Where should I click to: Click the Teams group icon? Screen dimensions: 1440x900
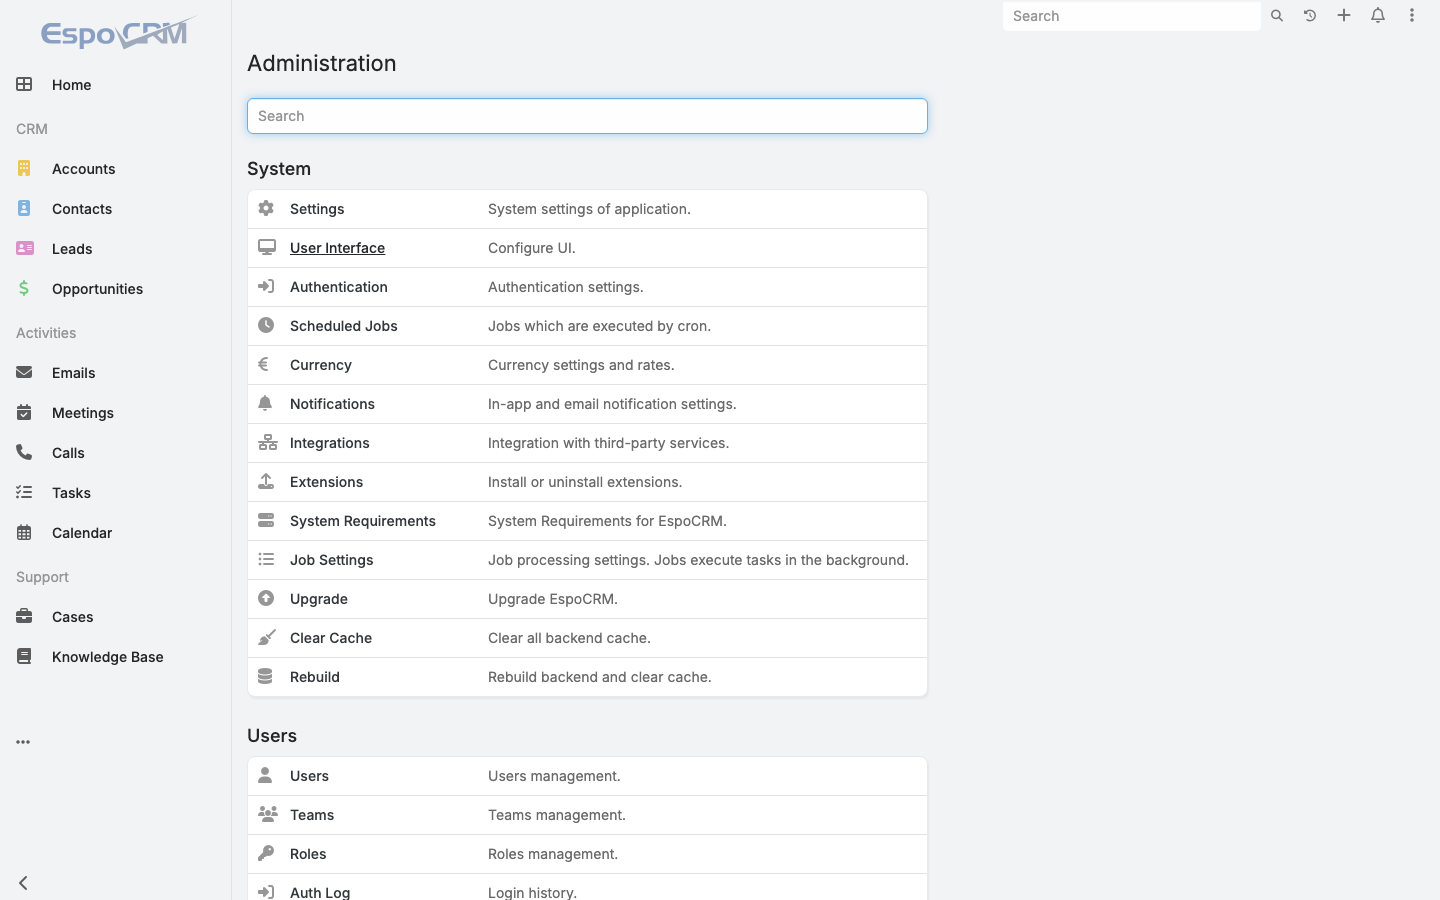(x=267, y=814)
